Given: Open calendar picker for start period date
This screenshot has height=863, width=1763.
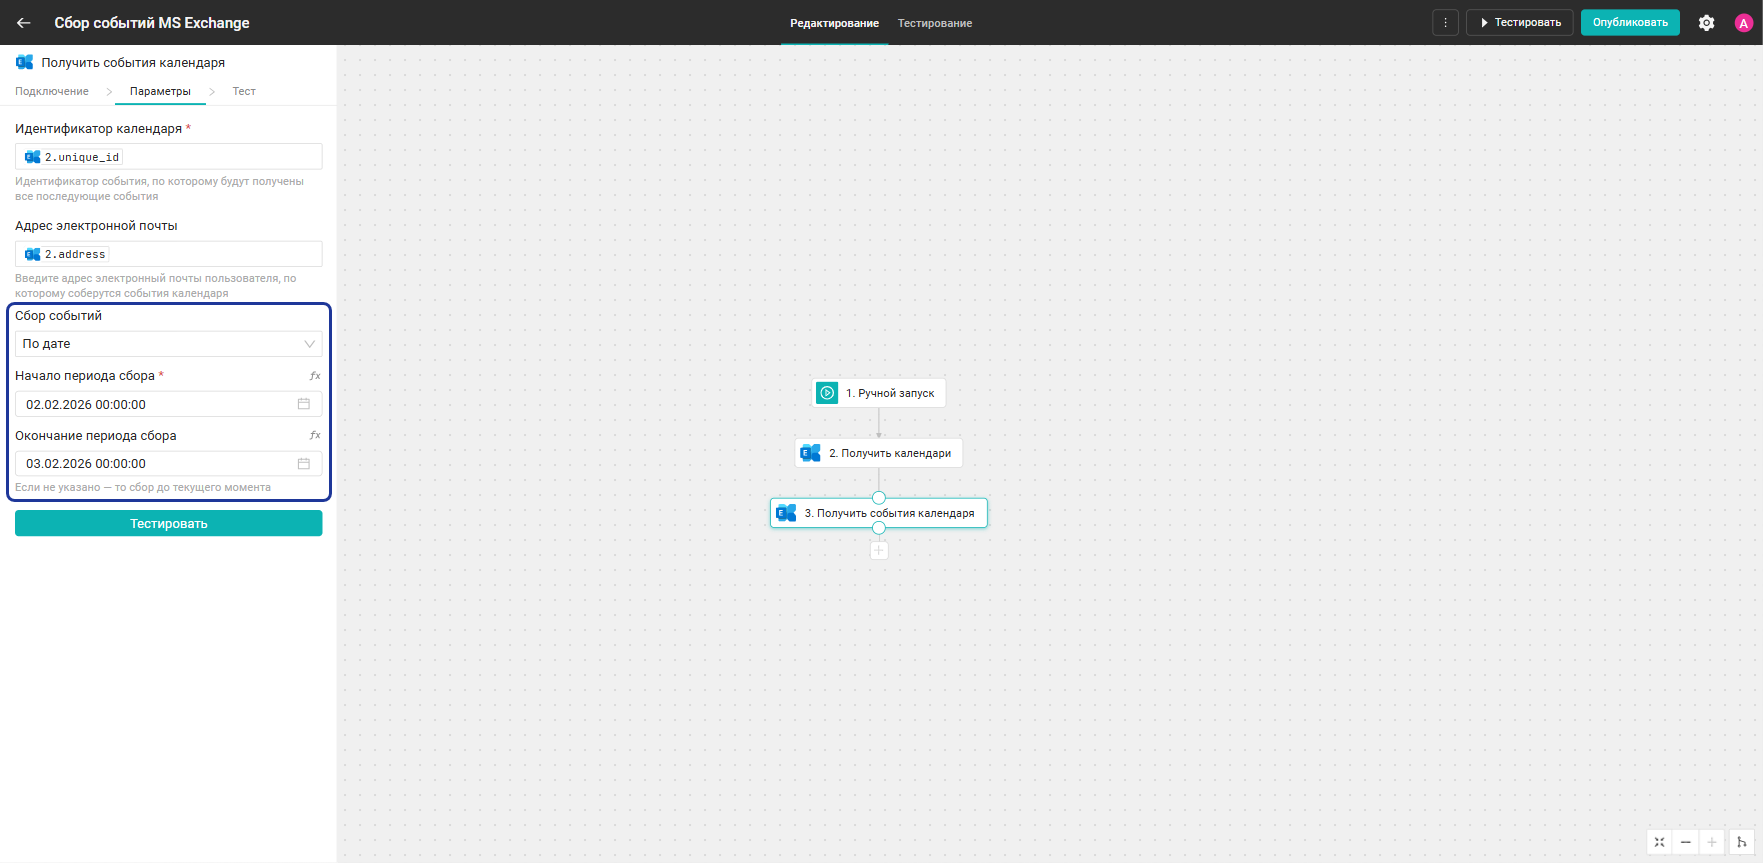Looking at the screenshot, I should (304, 404).
